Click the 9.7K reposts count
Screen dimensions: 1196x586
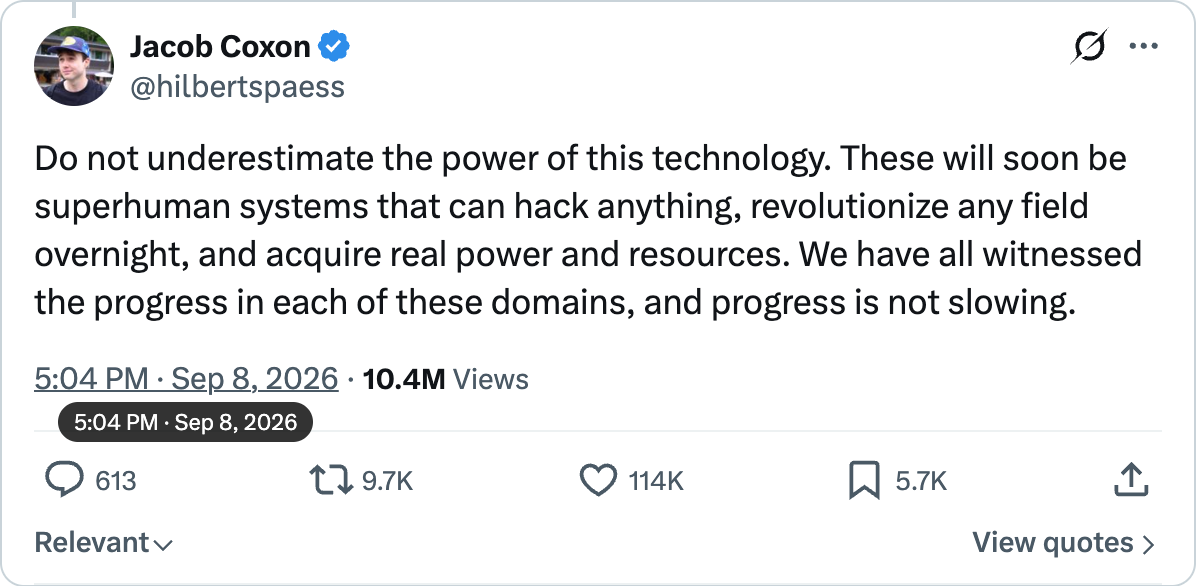pos(387,481)
